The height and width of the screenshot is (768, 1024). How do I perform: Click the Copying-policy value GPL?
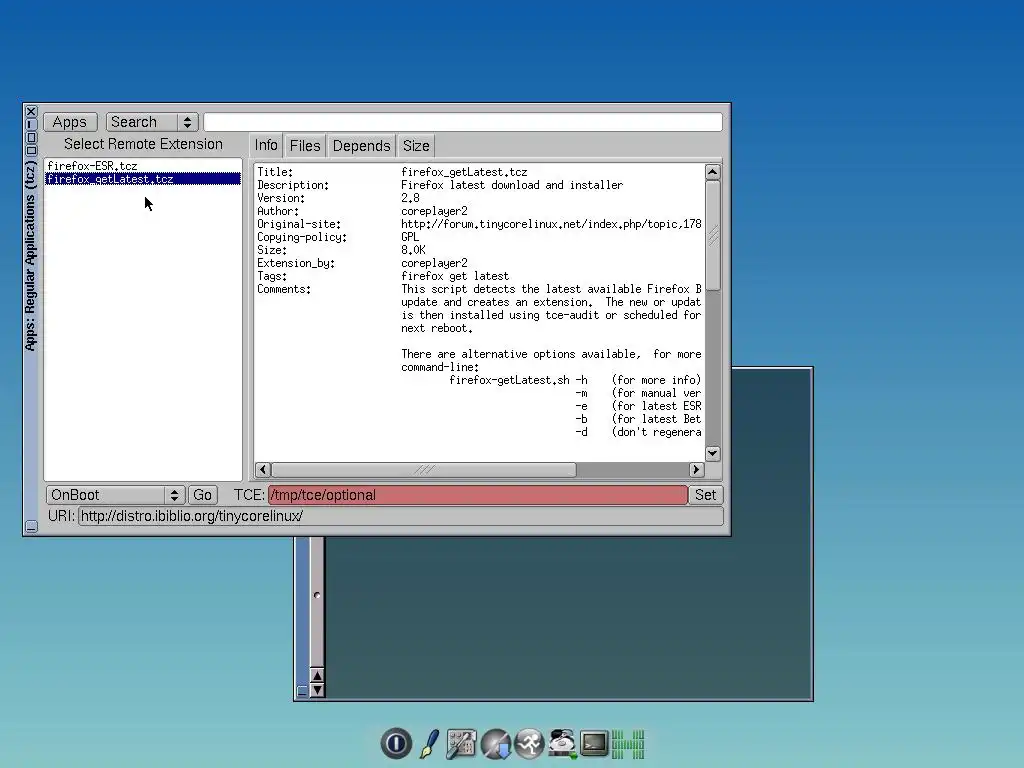click(x=410, y=237)
